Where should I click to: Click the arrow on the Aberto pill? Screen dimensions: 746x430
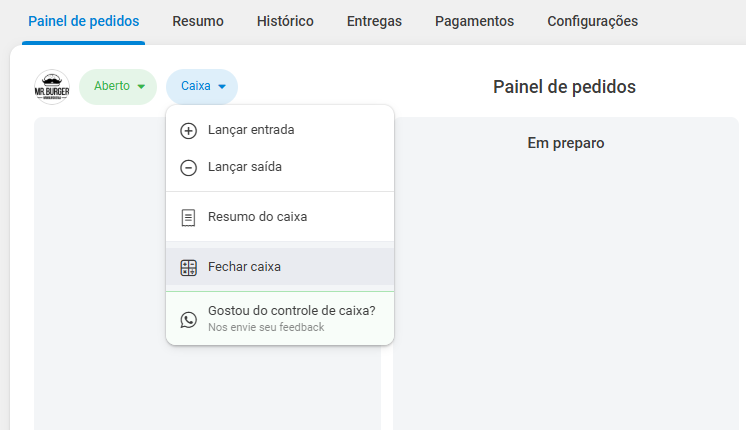pos(141,87)
